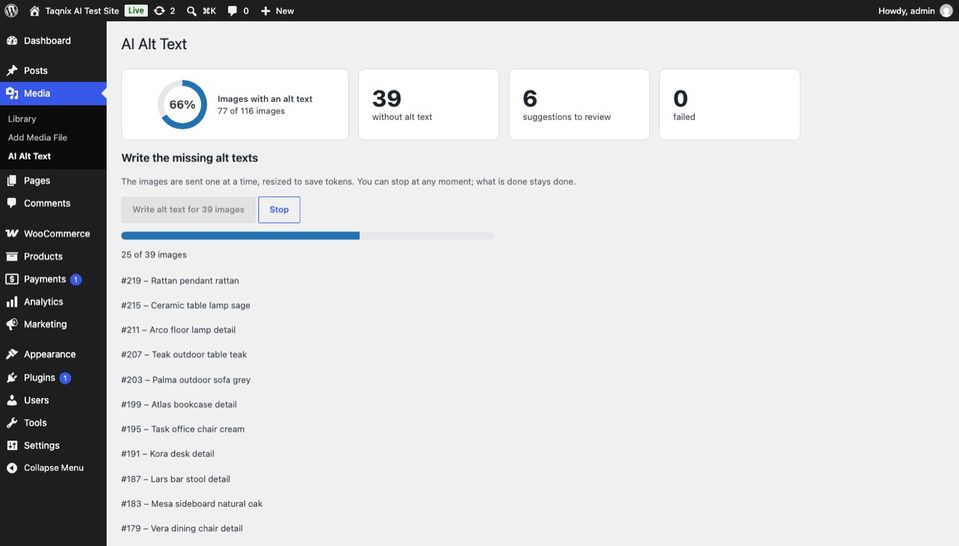Click the Marketing megaphone icon
The height and width of the screenshot is (546, 959).
click(x=12, y=324)
